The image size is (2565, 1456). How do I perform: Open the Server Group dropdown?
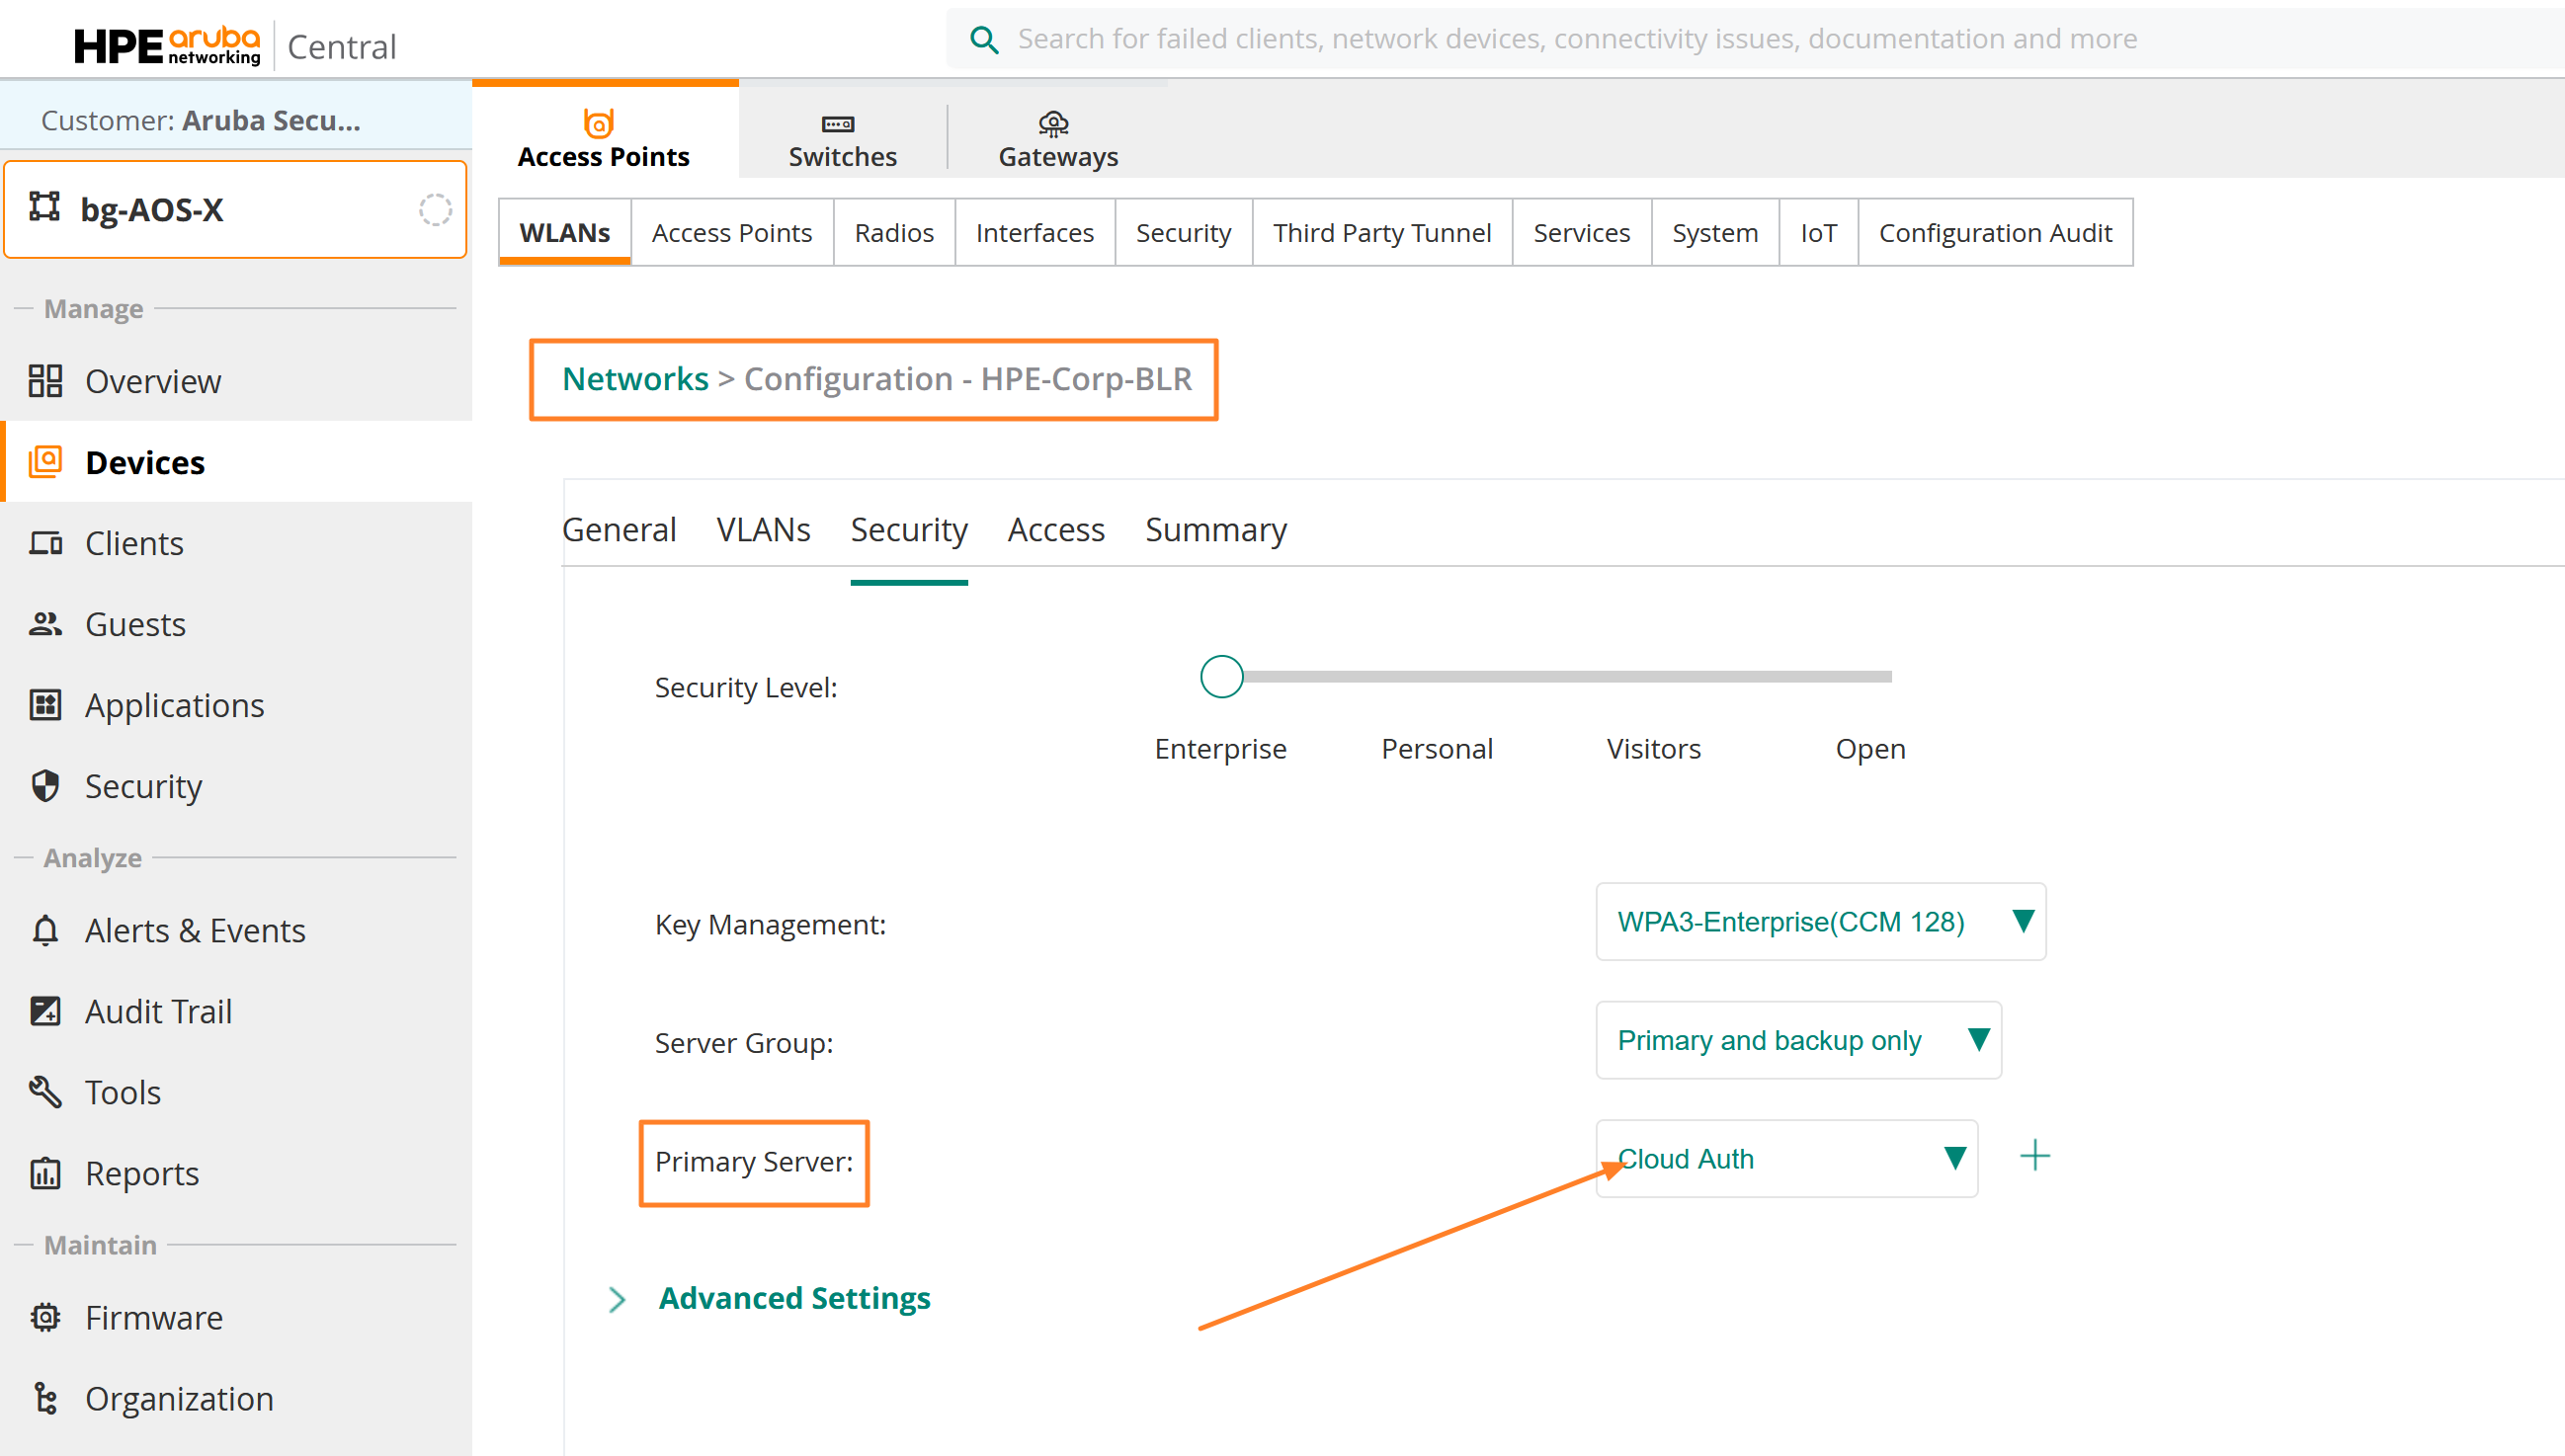(1798, 1040)
